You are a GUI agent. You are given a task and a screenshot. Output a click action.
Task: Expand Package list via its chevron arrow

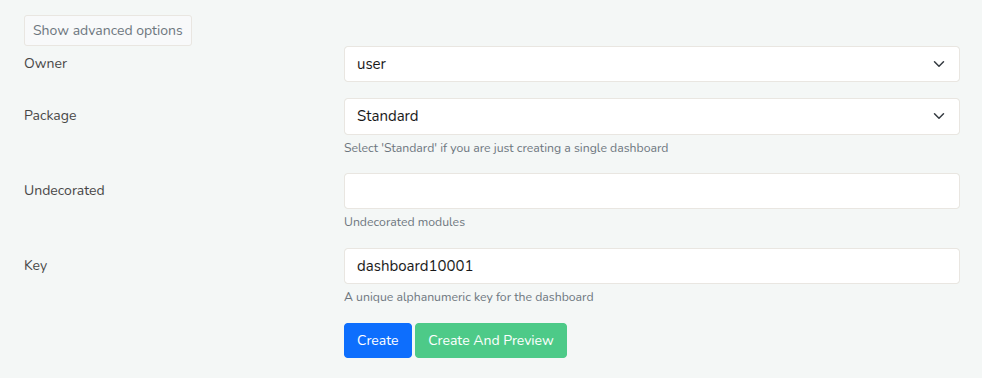pos(938,116)
